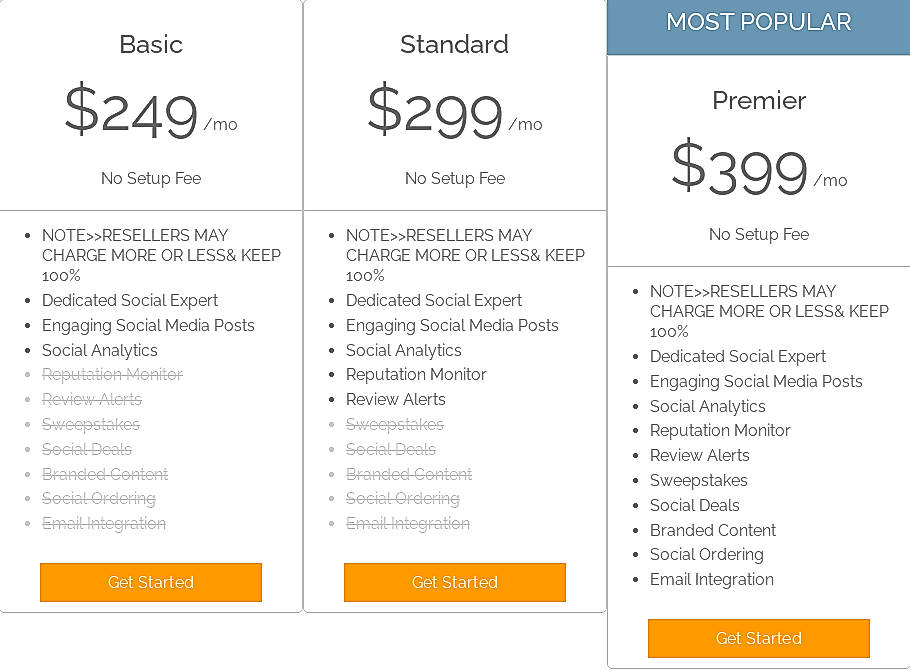Click No Setup Fee under Premier plan
910x672 pixels.
point(758,234)
